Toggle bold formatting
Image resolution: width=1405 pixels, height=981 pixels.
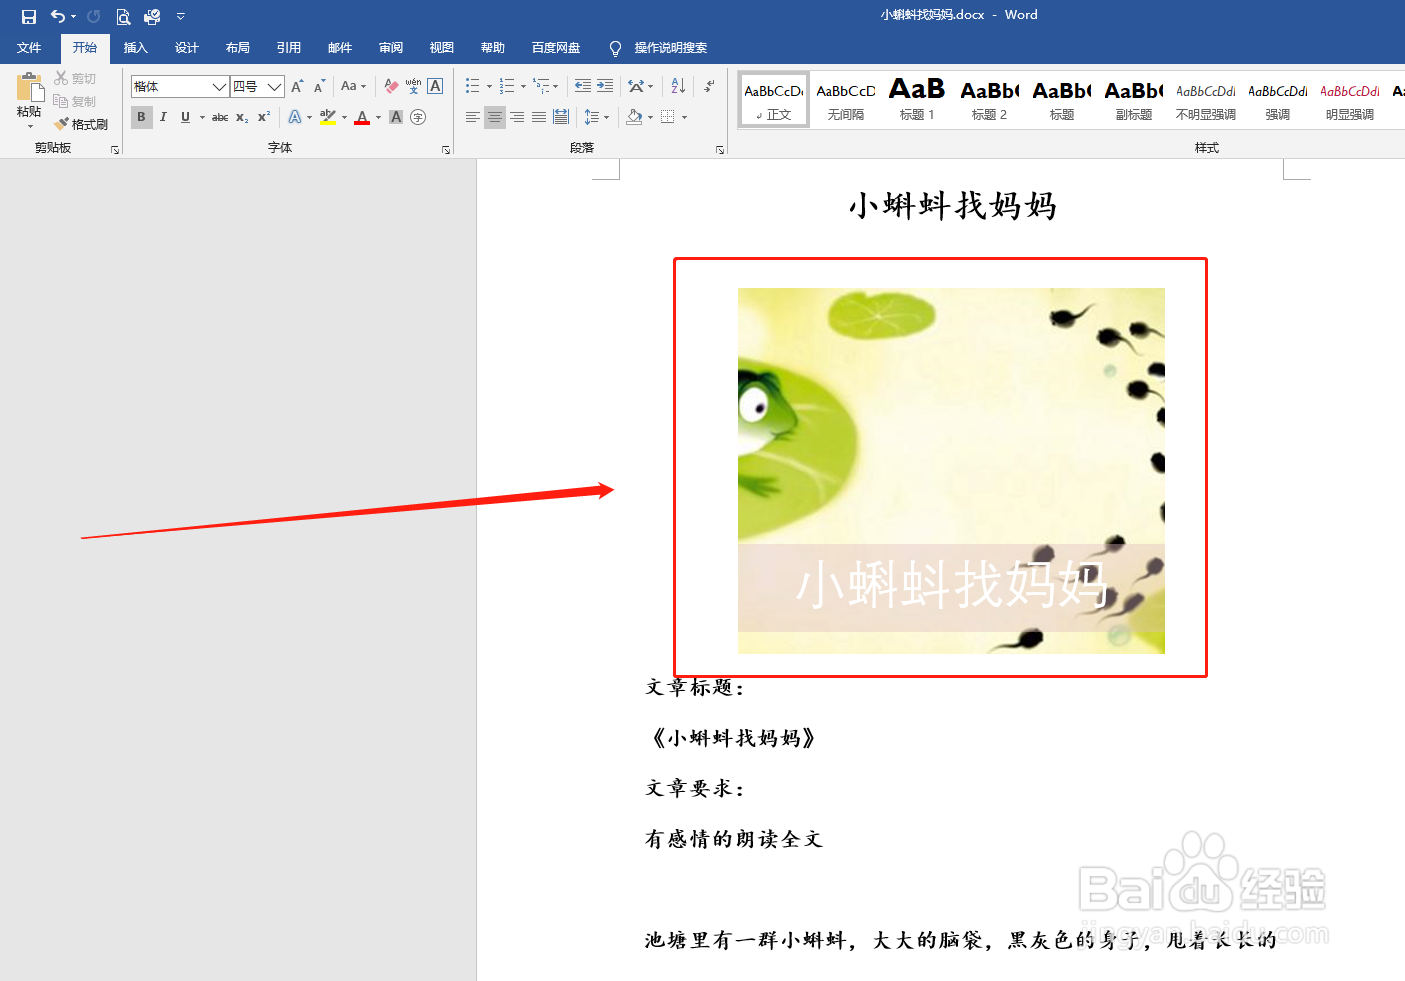(141, 117)
